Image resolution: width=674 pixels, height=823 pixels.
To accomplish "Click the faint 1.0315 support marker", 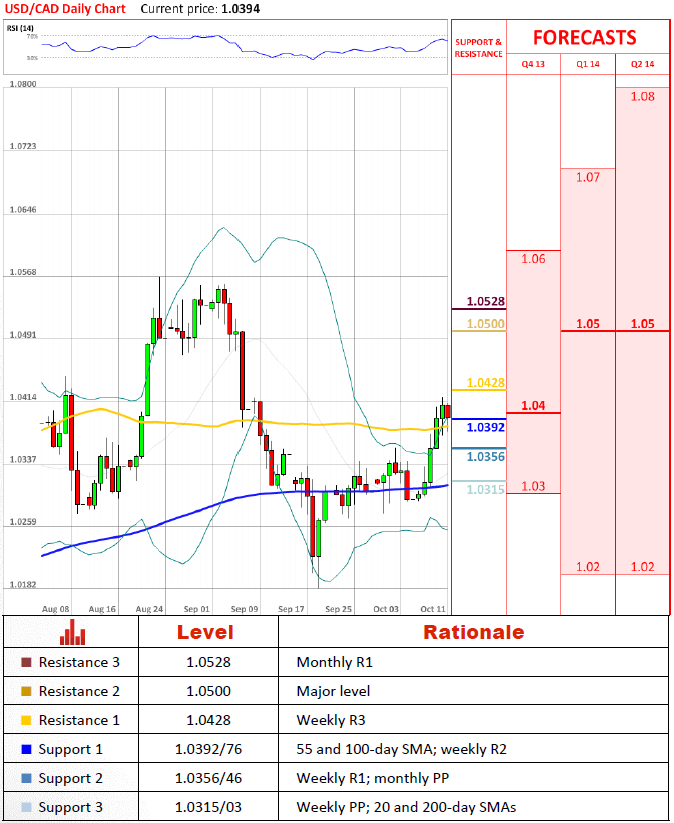I will [486, 489].
